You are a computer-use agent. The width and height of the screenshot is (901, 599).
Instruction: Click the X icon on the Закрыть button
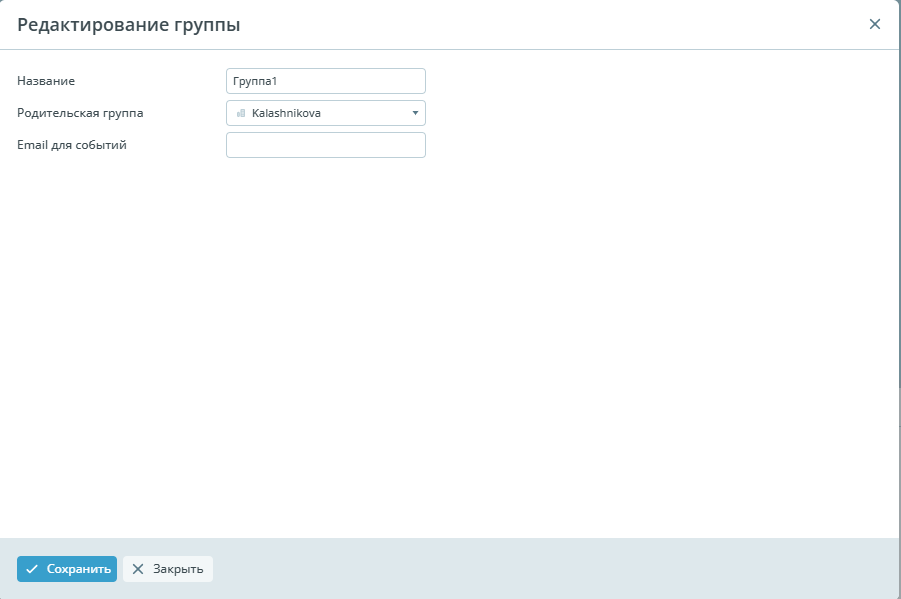(138, 569)
